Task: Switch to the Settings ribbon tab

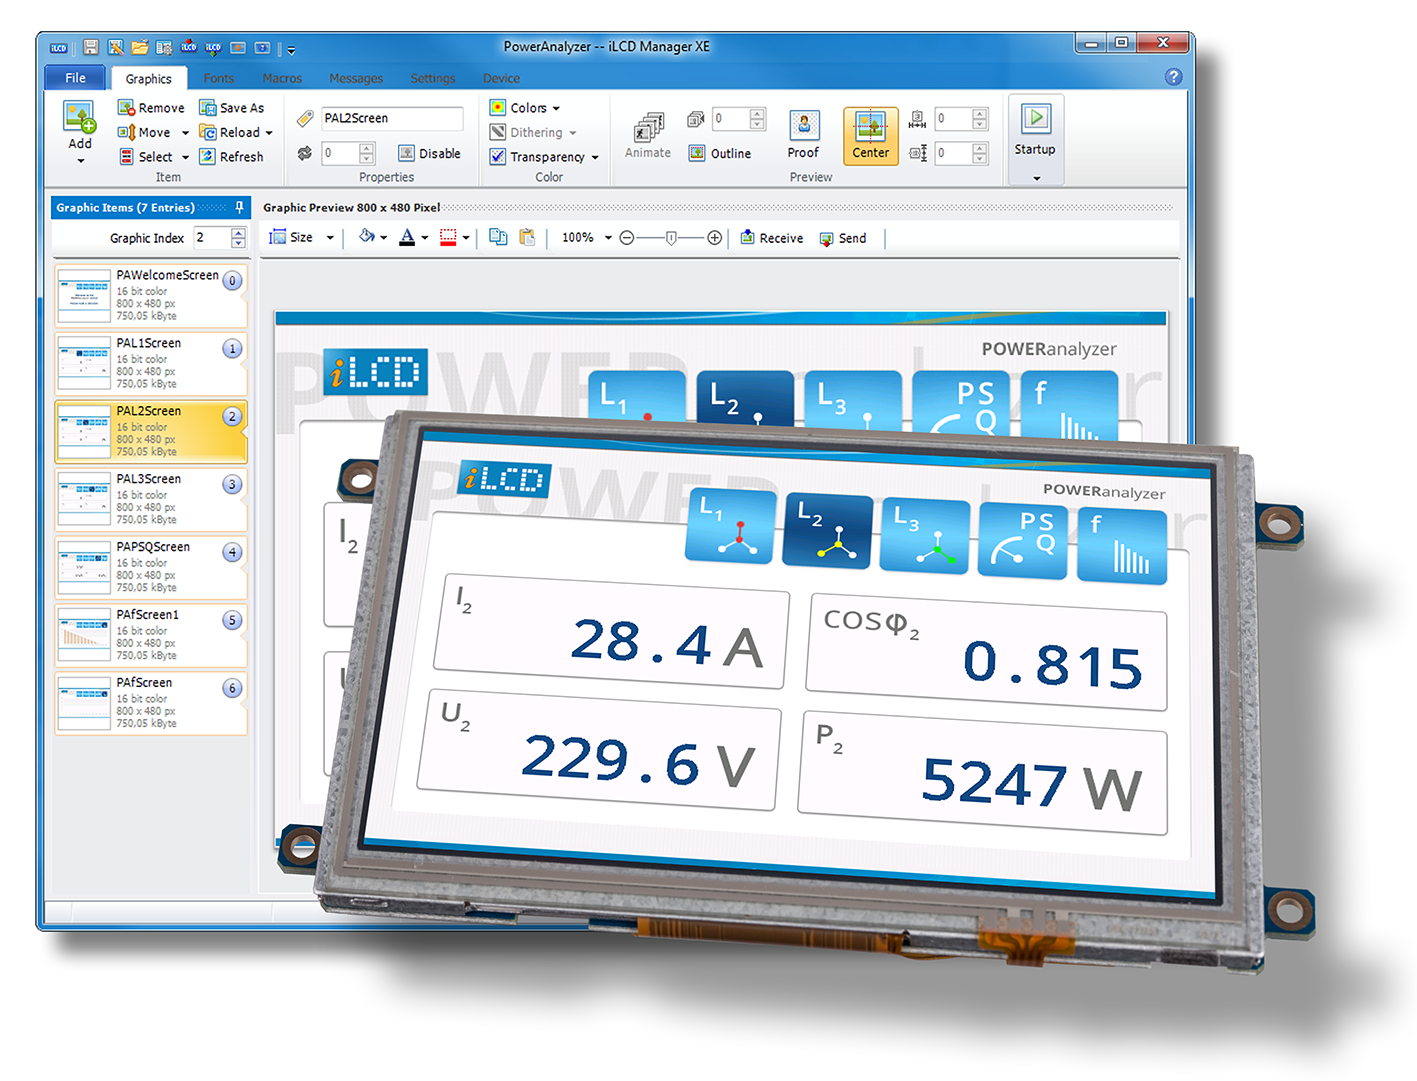Action: pos(433,78)
